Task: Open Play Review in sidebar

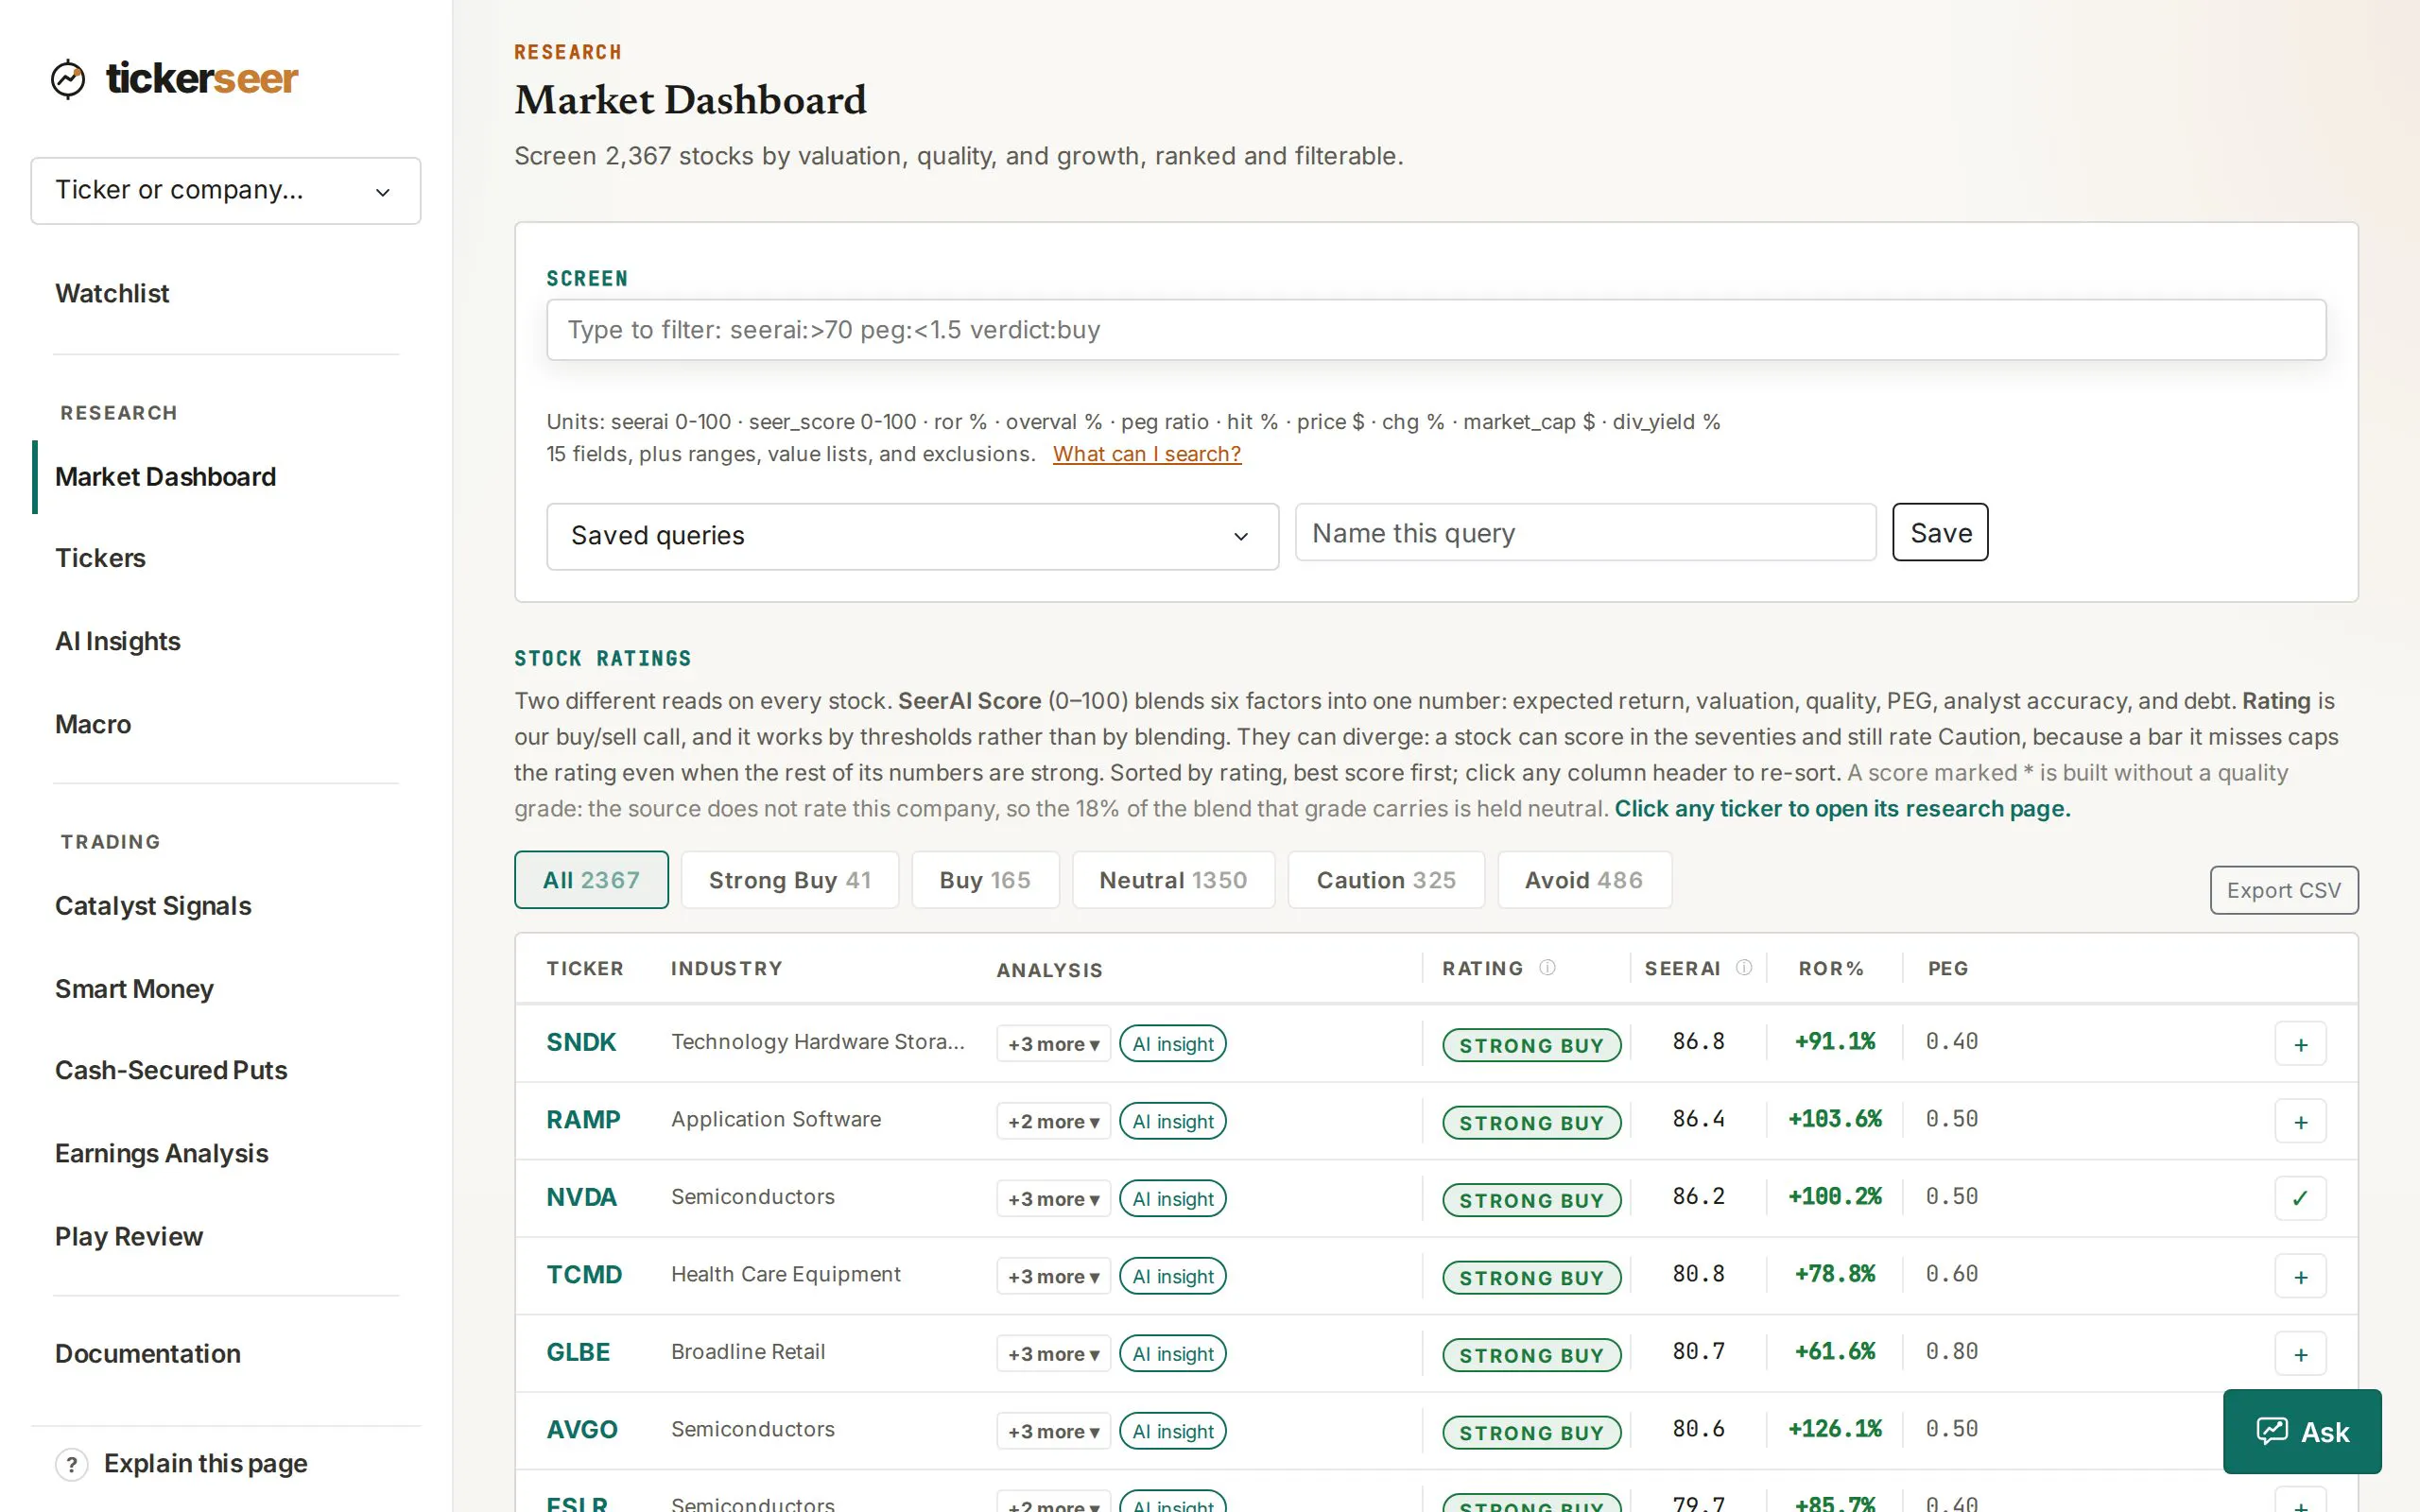Action: [x=129, y=1236]
